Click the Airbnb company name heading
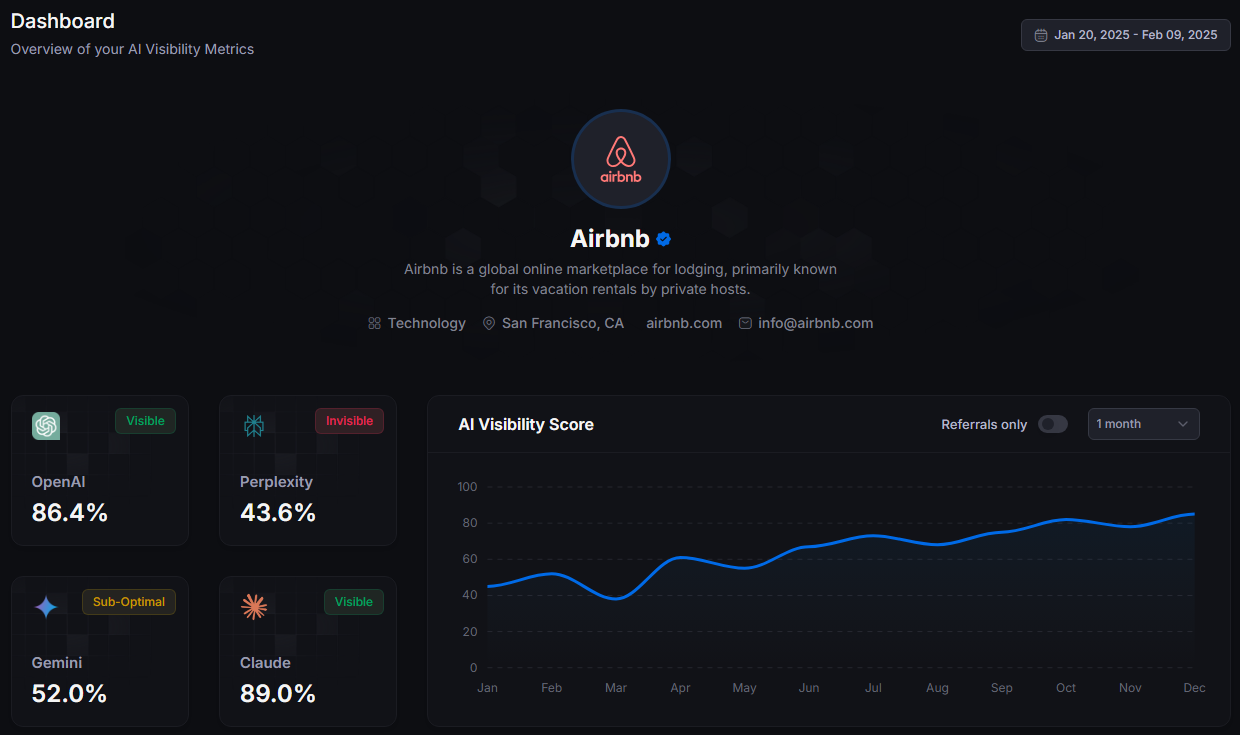Viewport: 1240px width, 735px height. 610,239
